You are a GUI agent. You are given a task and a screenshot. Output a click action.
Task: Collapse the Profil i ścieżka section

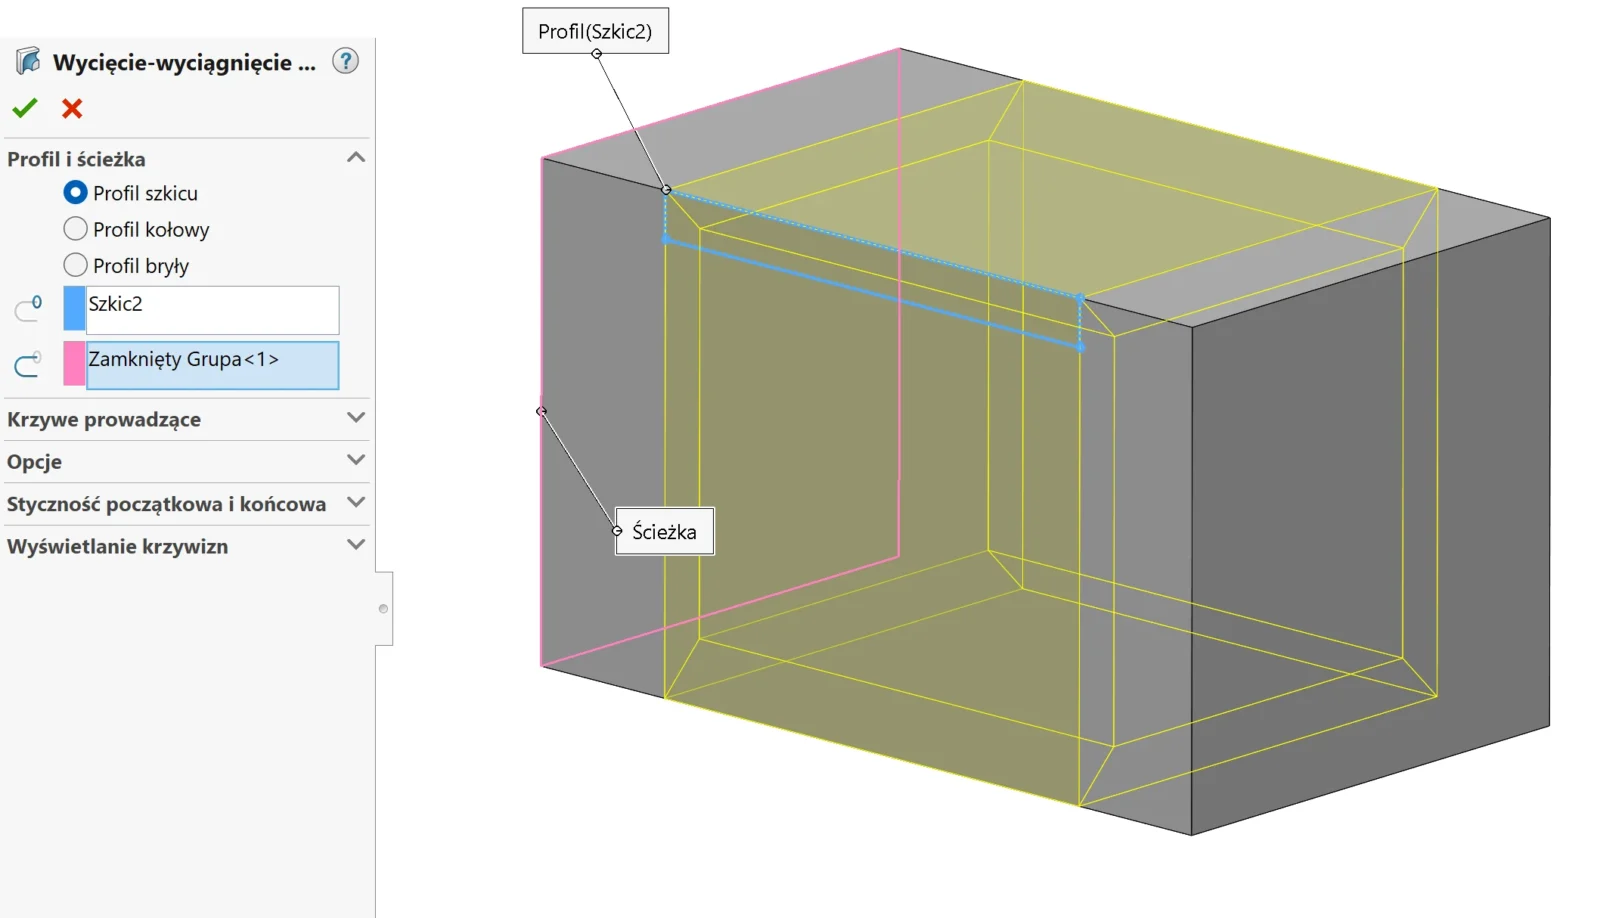tap(356, 158)
